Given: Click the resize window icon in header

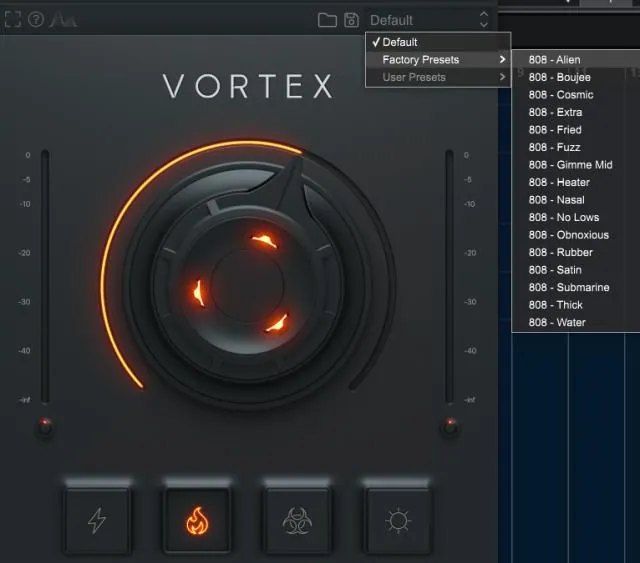Looking at the screenshot, I should [x=11, y=20].
